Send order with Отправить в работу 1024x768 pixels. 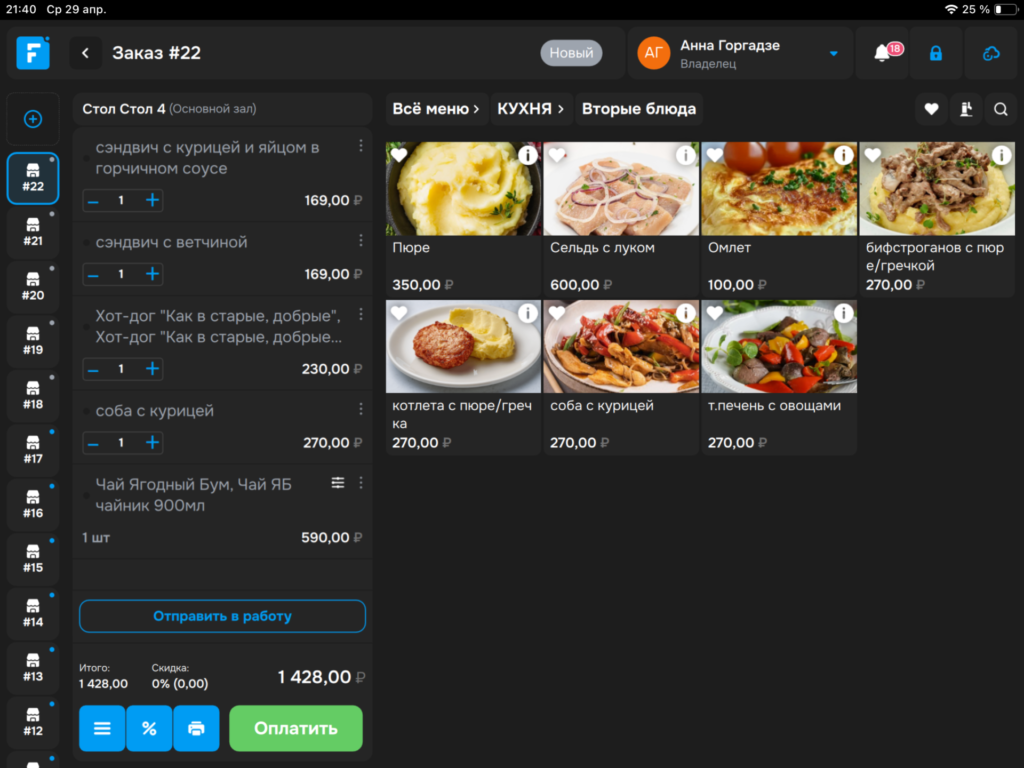point(222,616)
